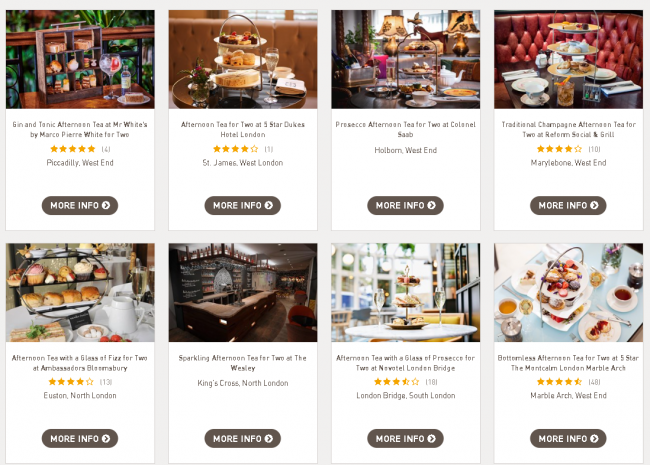This screenshot has height=465, width=650.
Task: Click The Wesley bar interior photo
Action: 243,293
